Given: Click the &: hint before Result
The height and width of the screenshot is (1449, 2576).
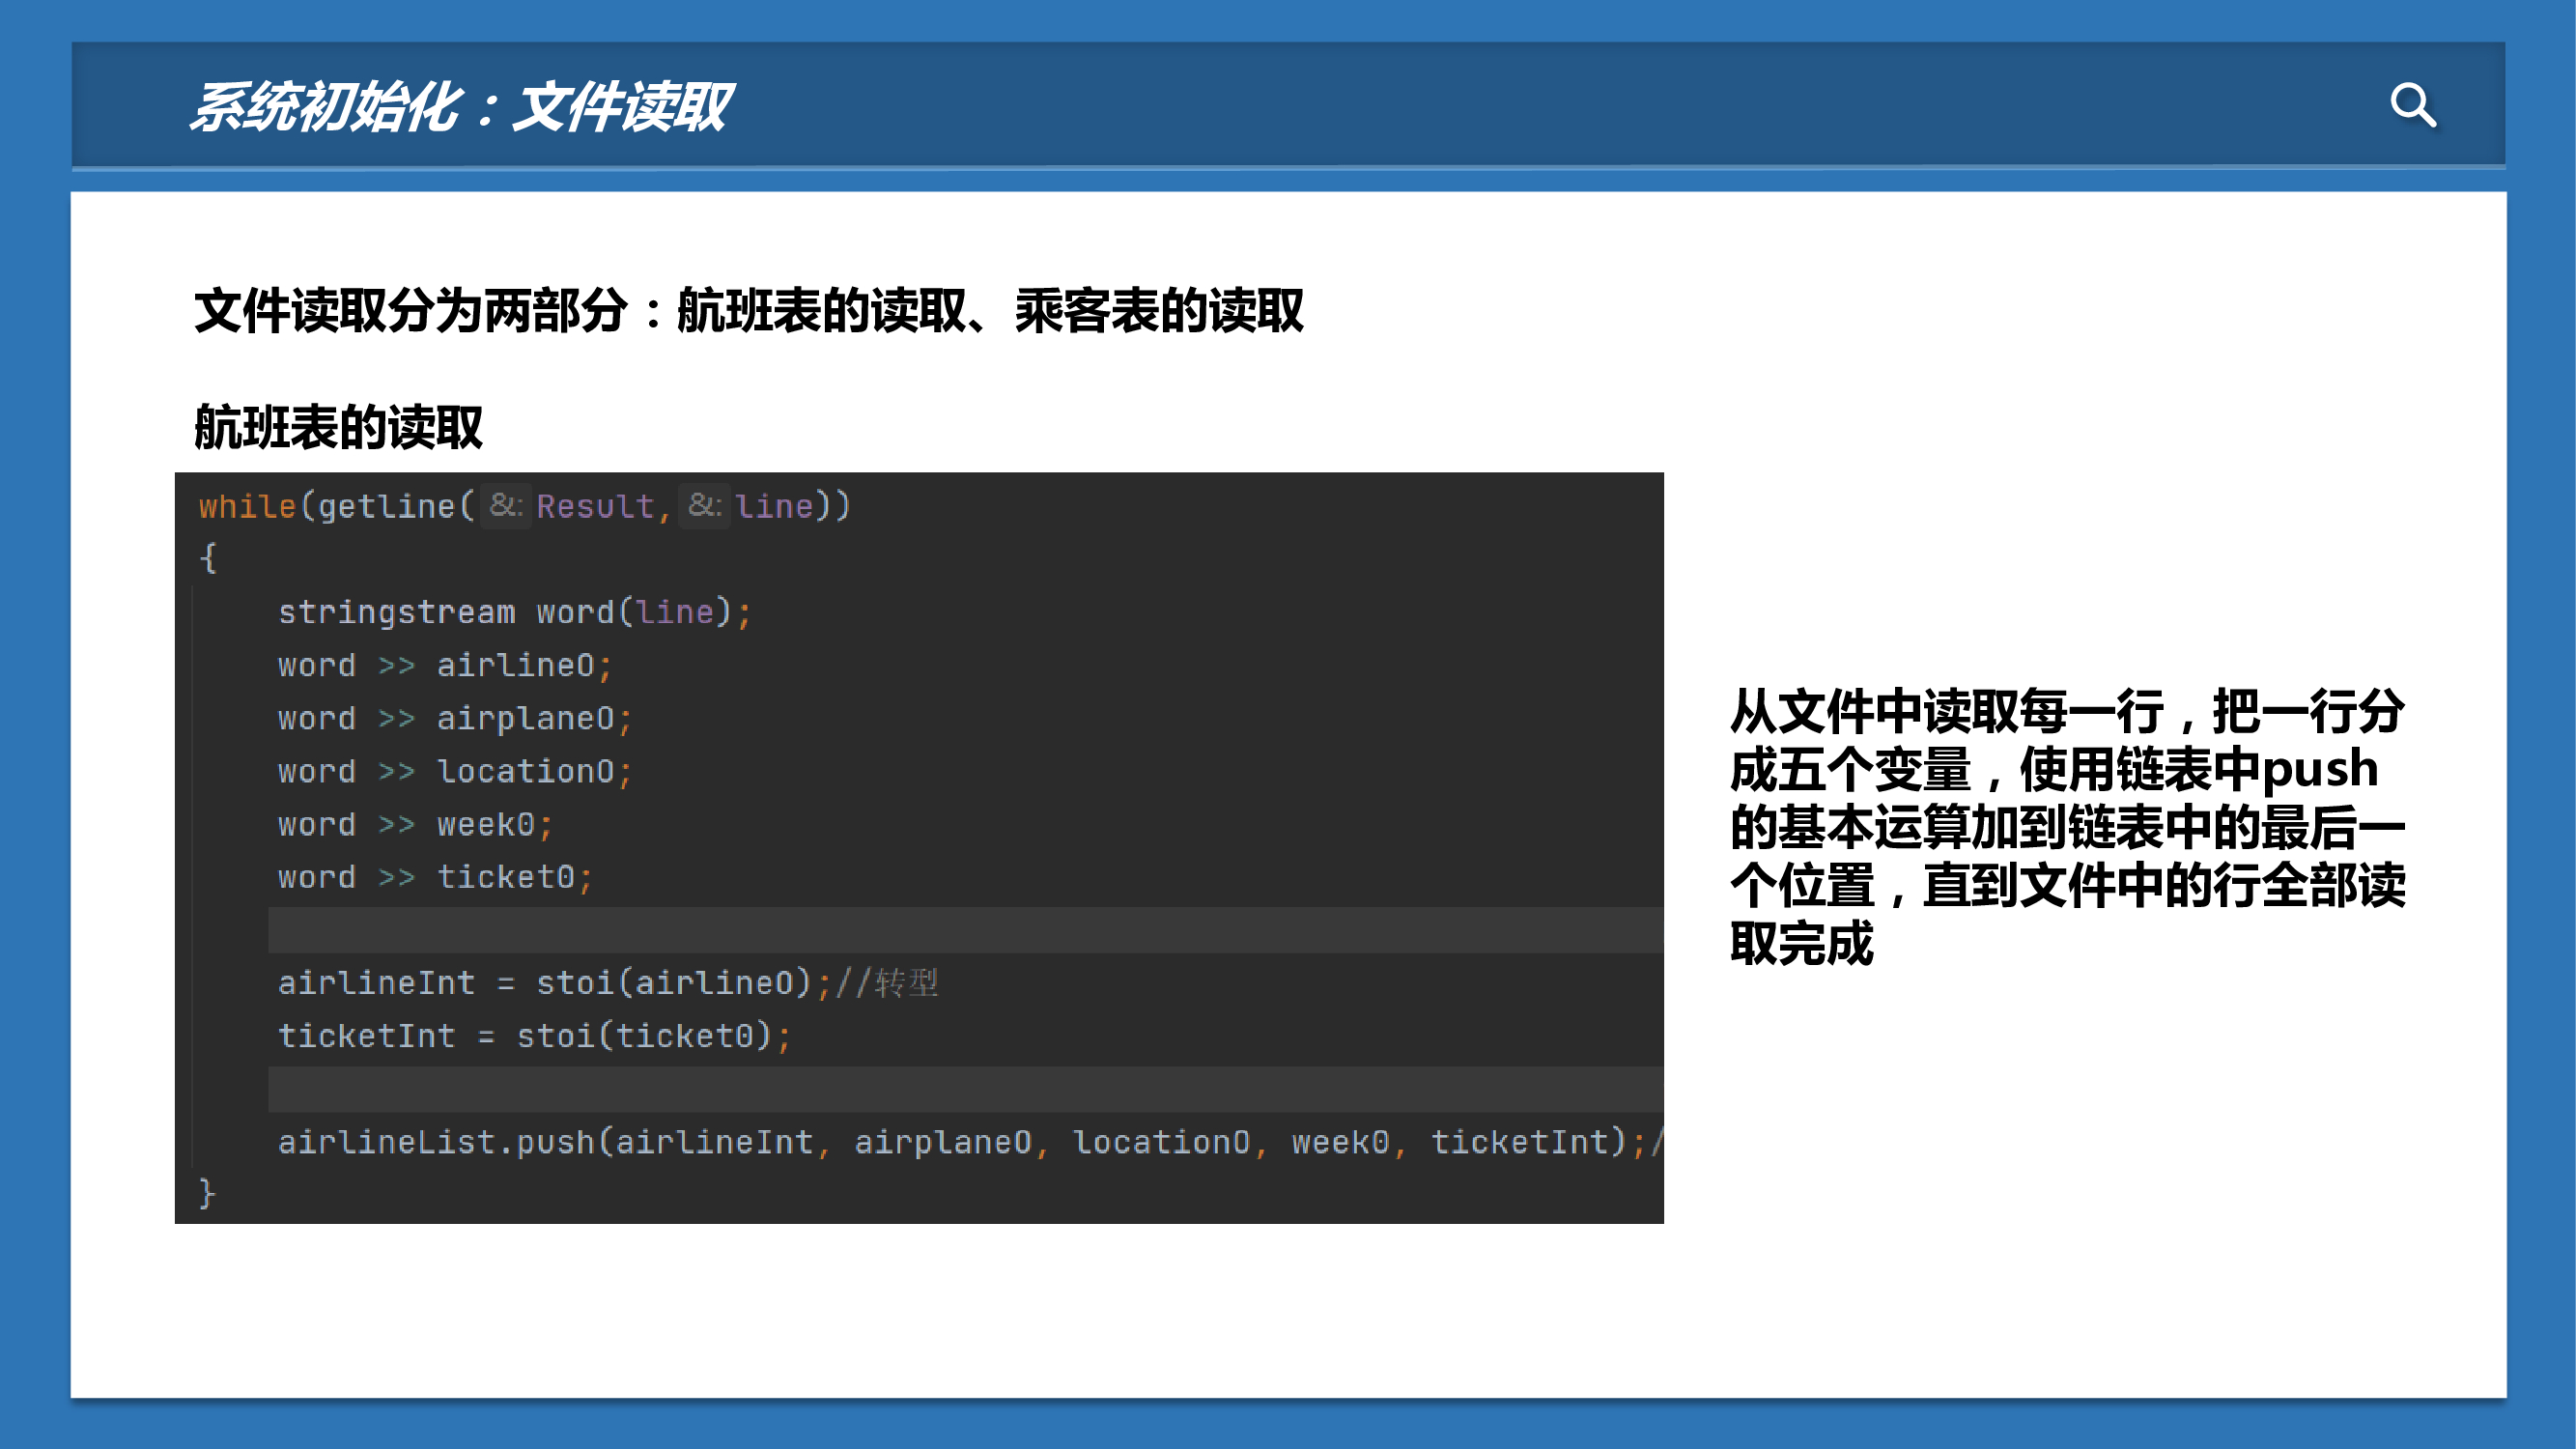Looking at the screenshot, I should pos(506,505).
